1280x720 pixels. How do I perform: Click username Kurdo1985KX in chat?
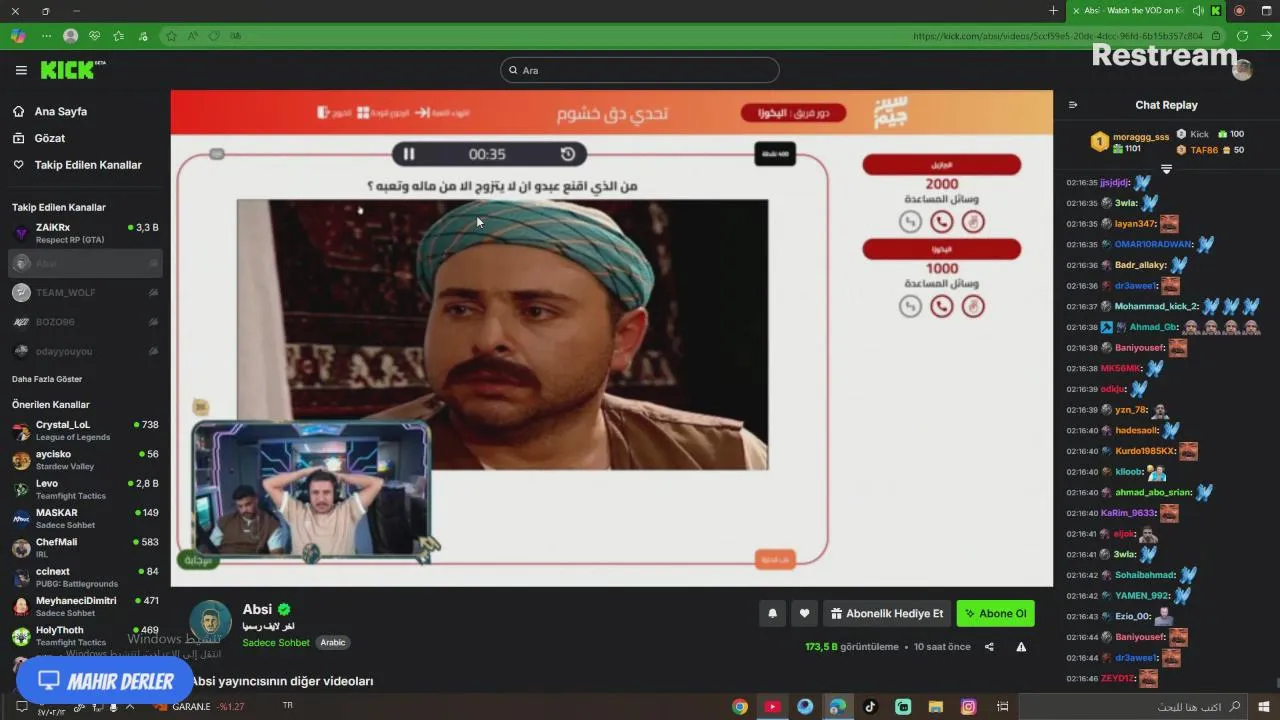click(x=1145, y=451)
